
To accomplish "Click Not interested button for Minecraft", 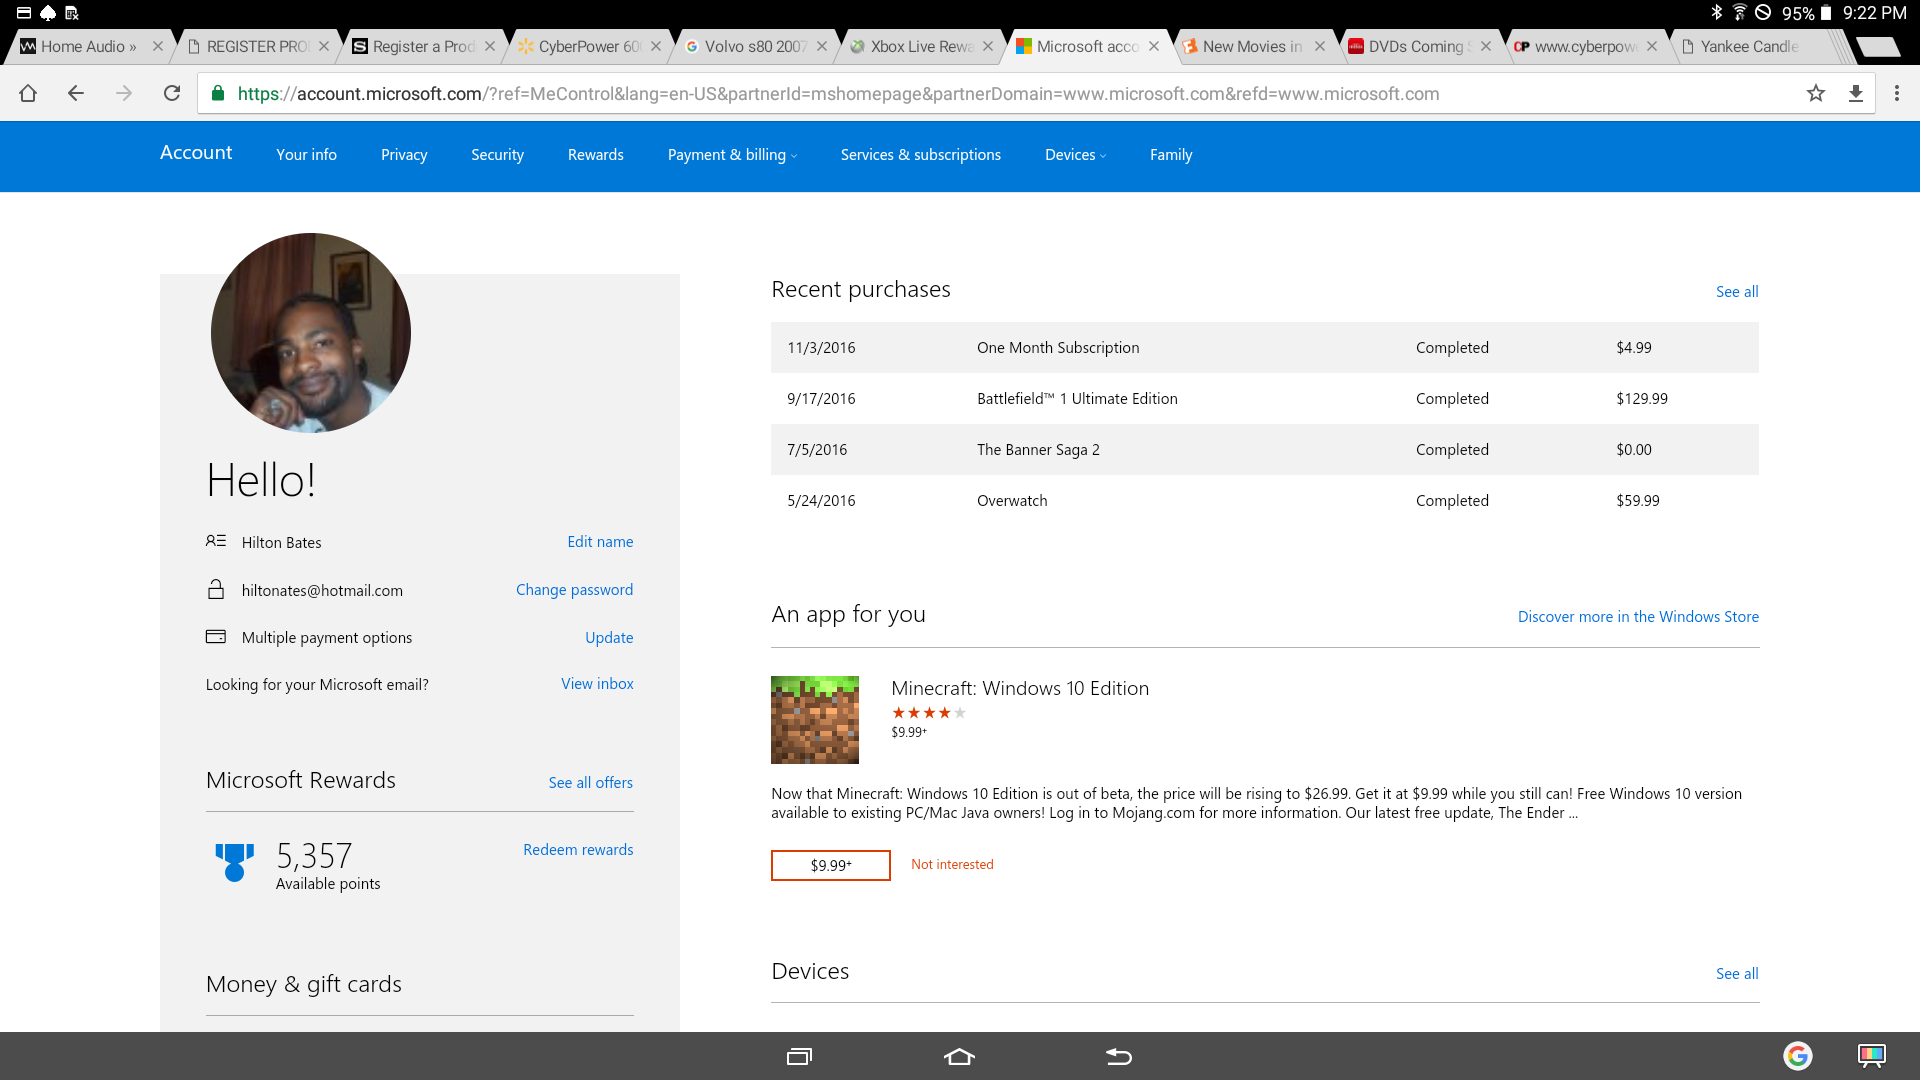I will [952, 864].
